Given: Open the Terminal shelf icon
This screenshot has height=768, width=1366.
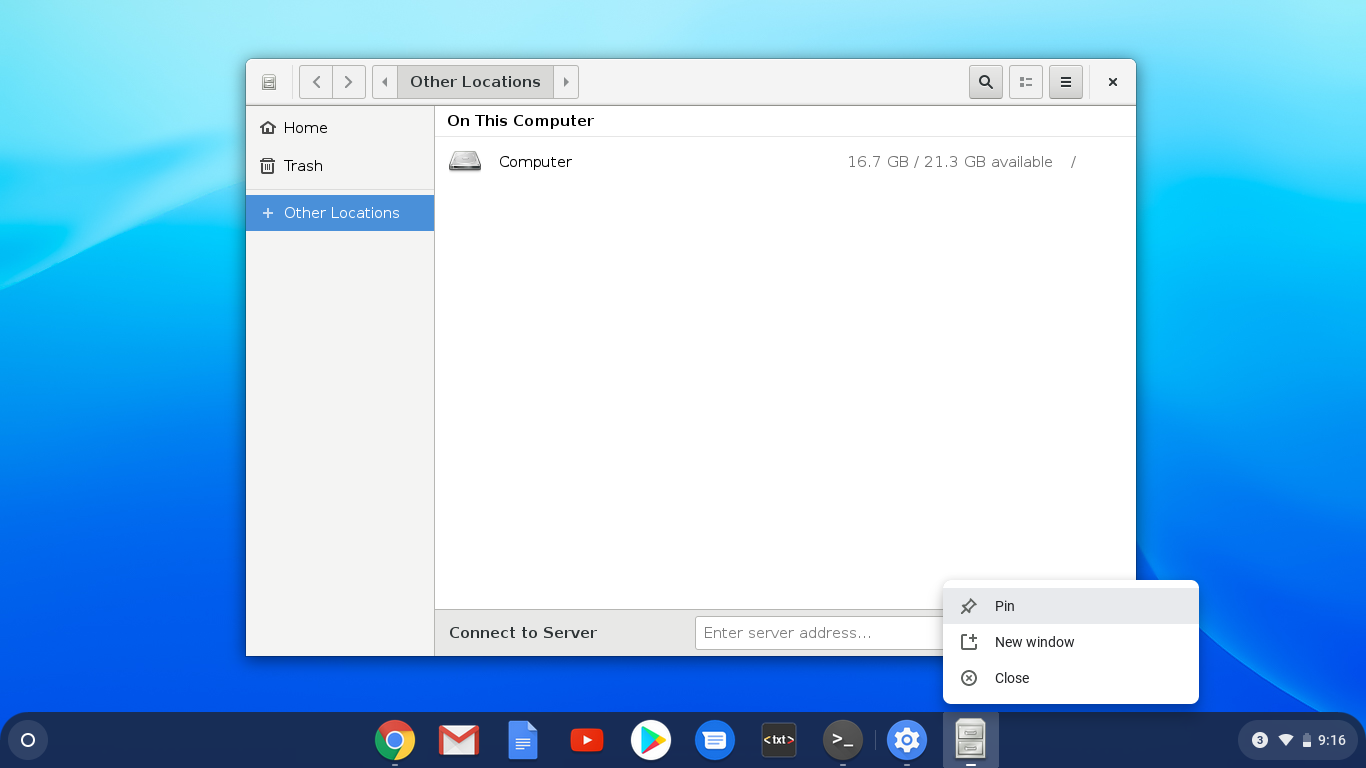Looking at the screenshot, I should tap(843, 740).
